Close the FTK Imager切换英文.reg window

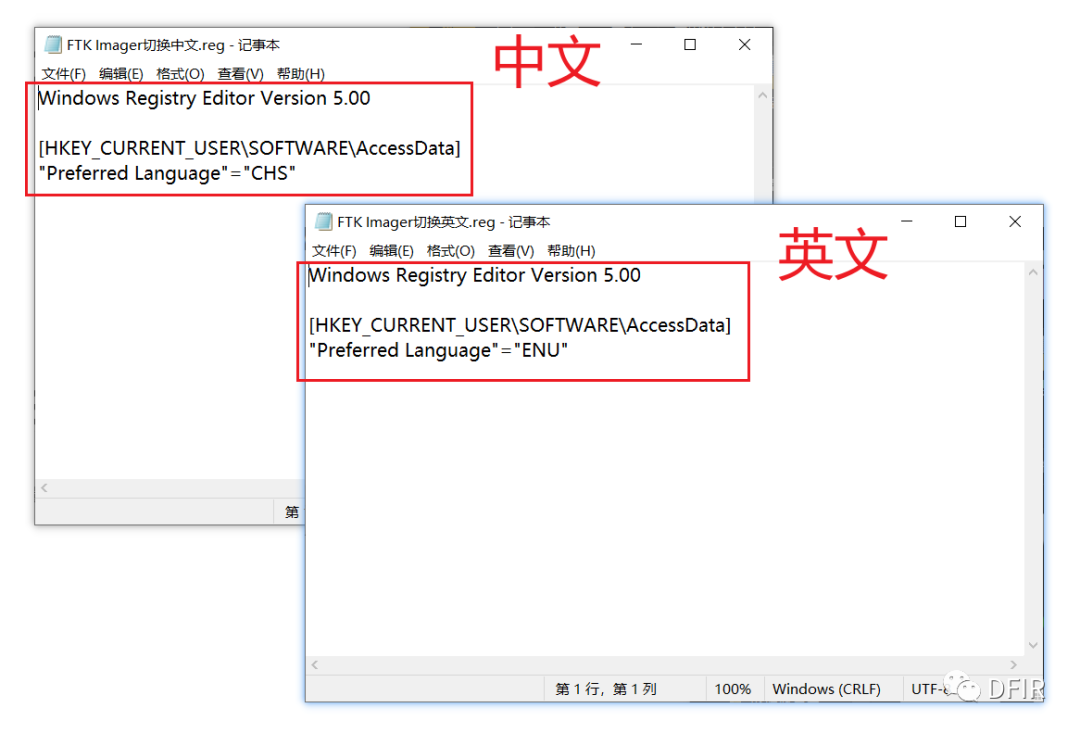click(1015, 222)
